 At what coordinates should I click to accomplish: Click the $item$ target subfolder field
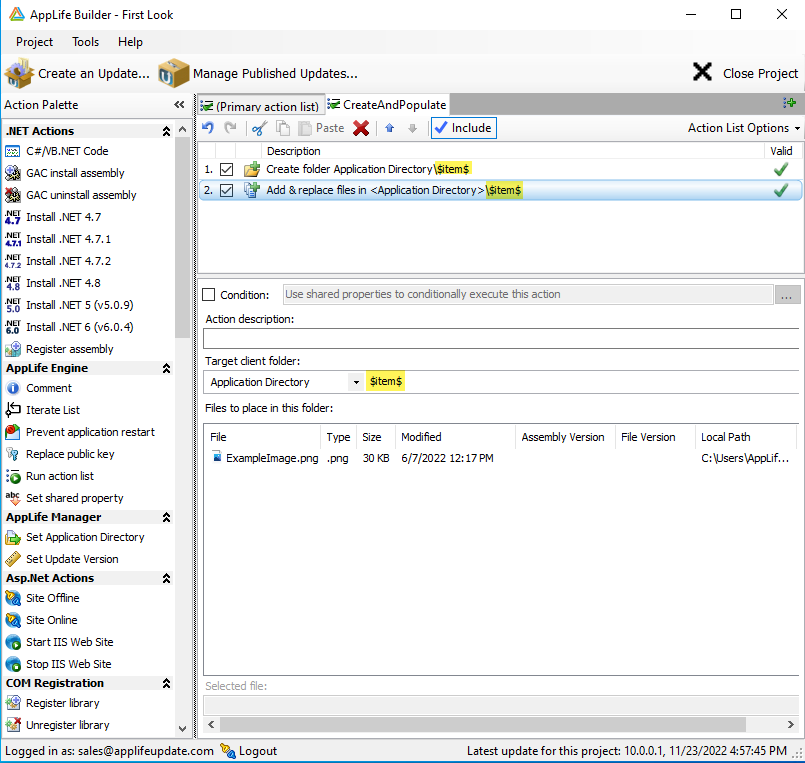point(582,382)
